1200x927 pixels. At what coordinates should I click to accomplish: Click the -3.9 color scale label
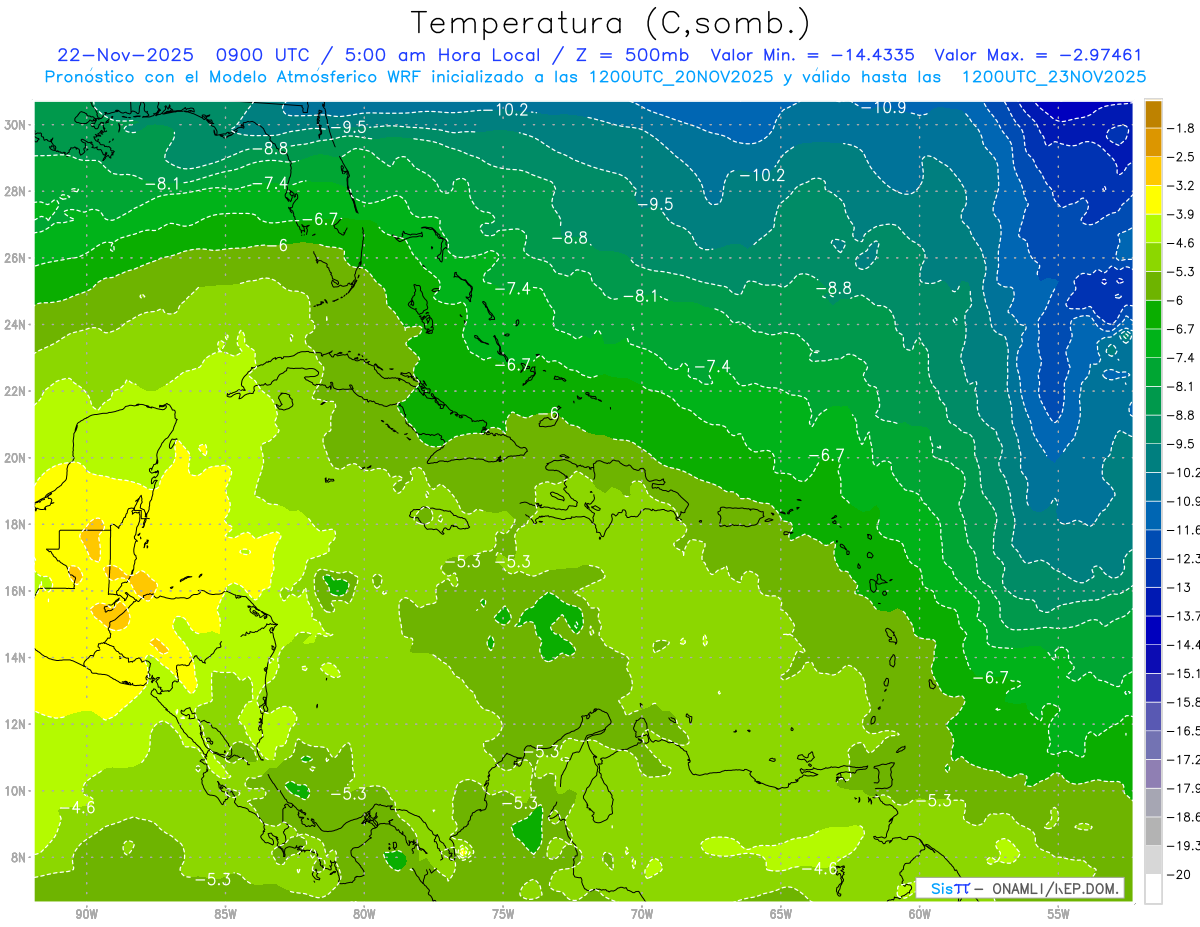tap(1181, 214)
